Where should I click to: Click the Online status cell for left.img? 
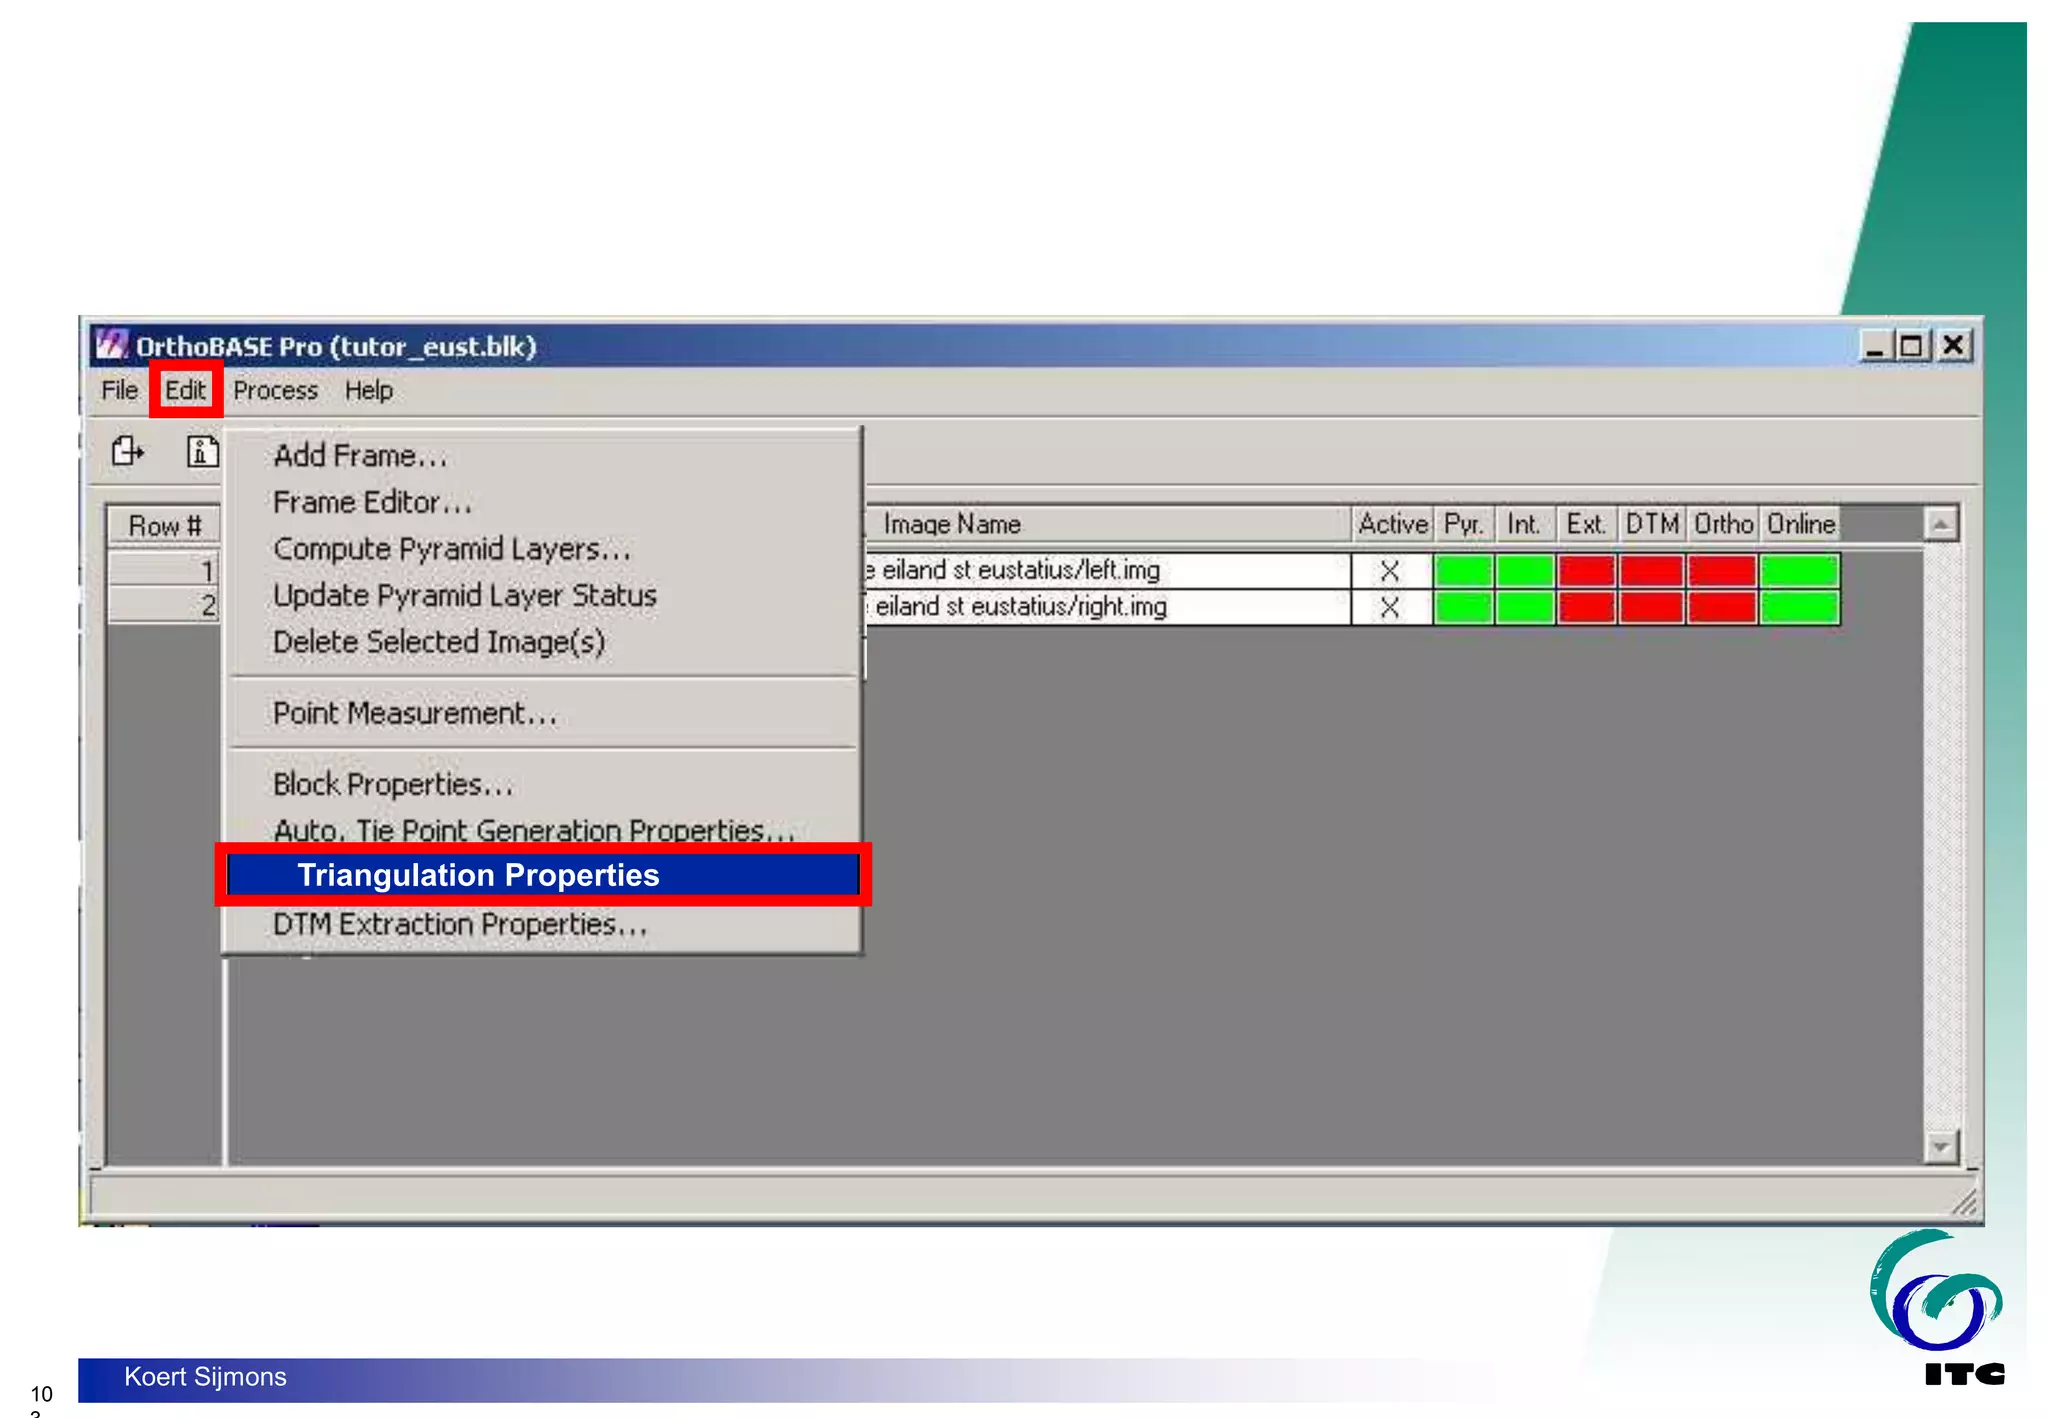[1799, 571]
